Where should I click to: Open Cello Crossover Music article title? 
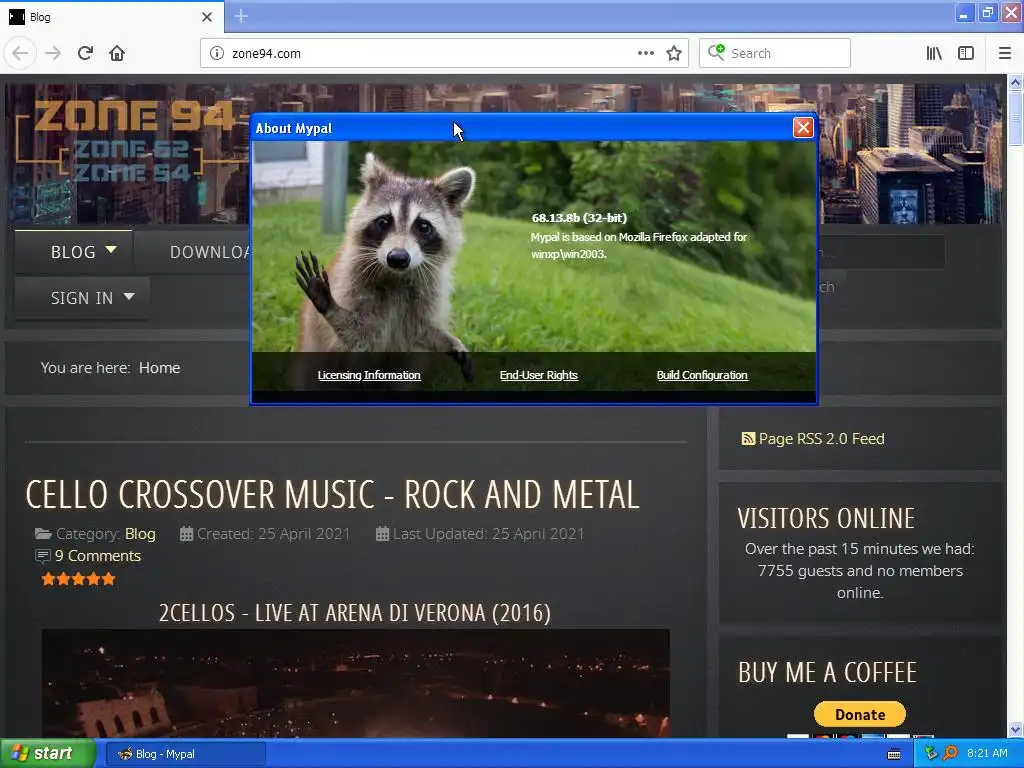(x=332, y=494)
